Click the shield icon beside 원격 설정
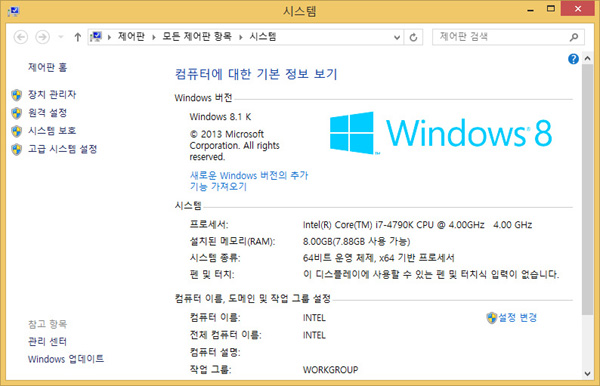The height and width of the screenshot is (386, 600). tap(16, 113)
